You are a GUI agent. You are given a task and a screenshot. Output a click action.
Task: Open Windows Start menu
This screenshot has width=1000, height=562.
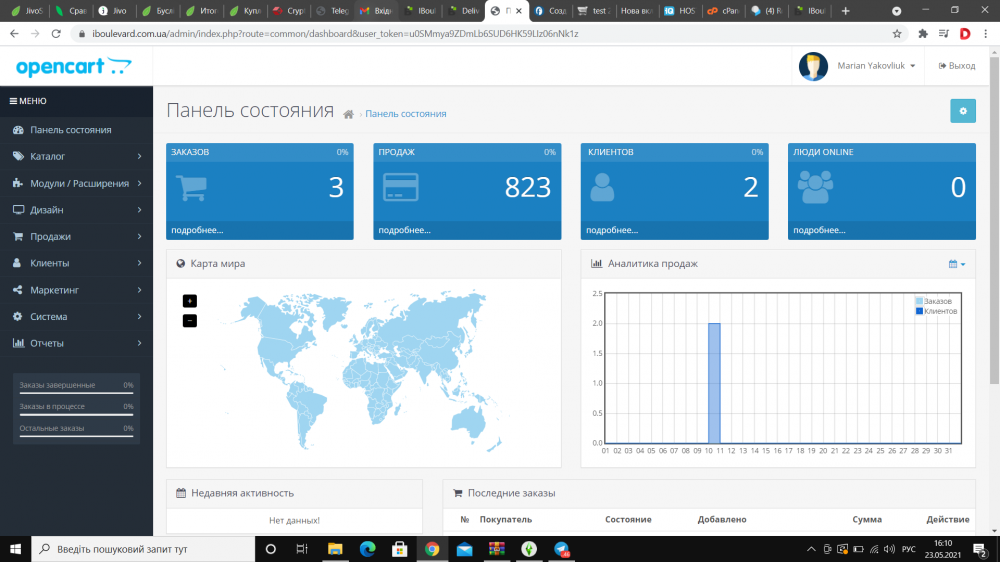click(15, 549)
